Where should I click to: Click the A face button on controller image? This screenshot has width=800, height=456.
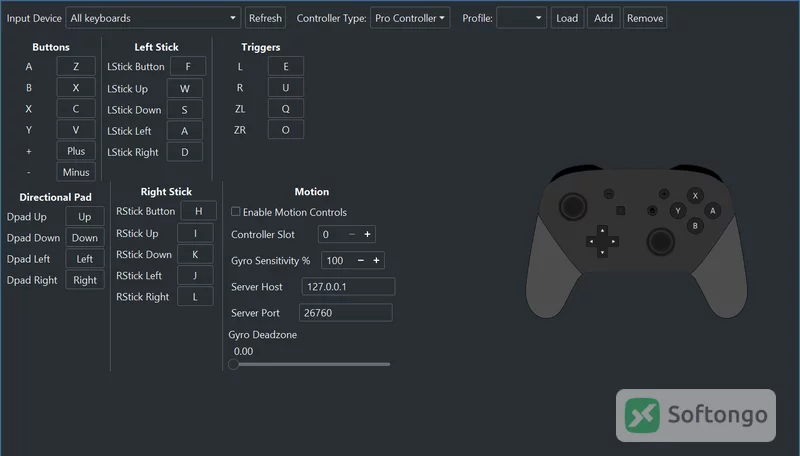pyautogui.click(x=713, y=210)
